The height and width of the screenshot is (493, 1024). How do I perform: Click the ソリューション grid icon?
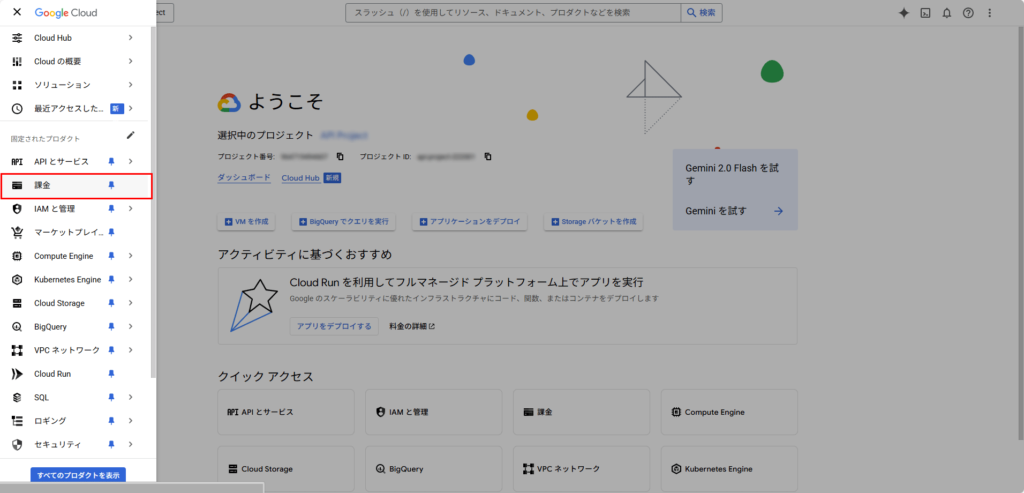coord(18,85)
